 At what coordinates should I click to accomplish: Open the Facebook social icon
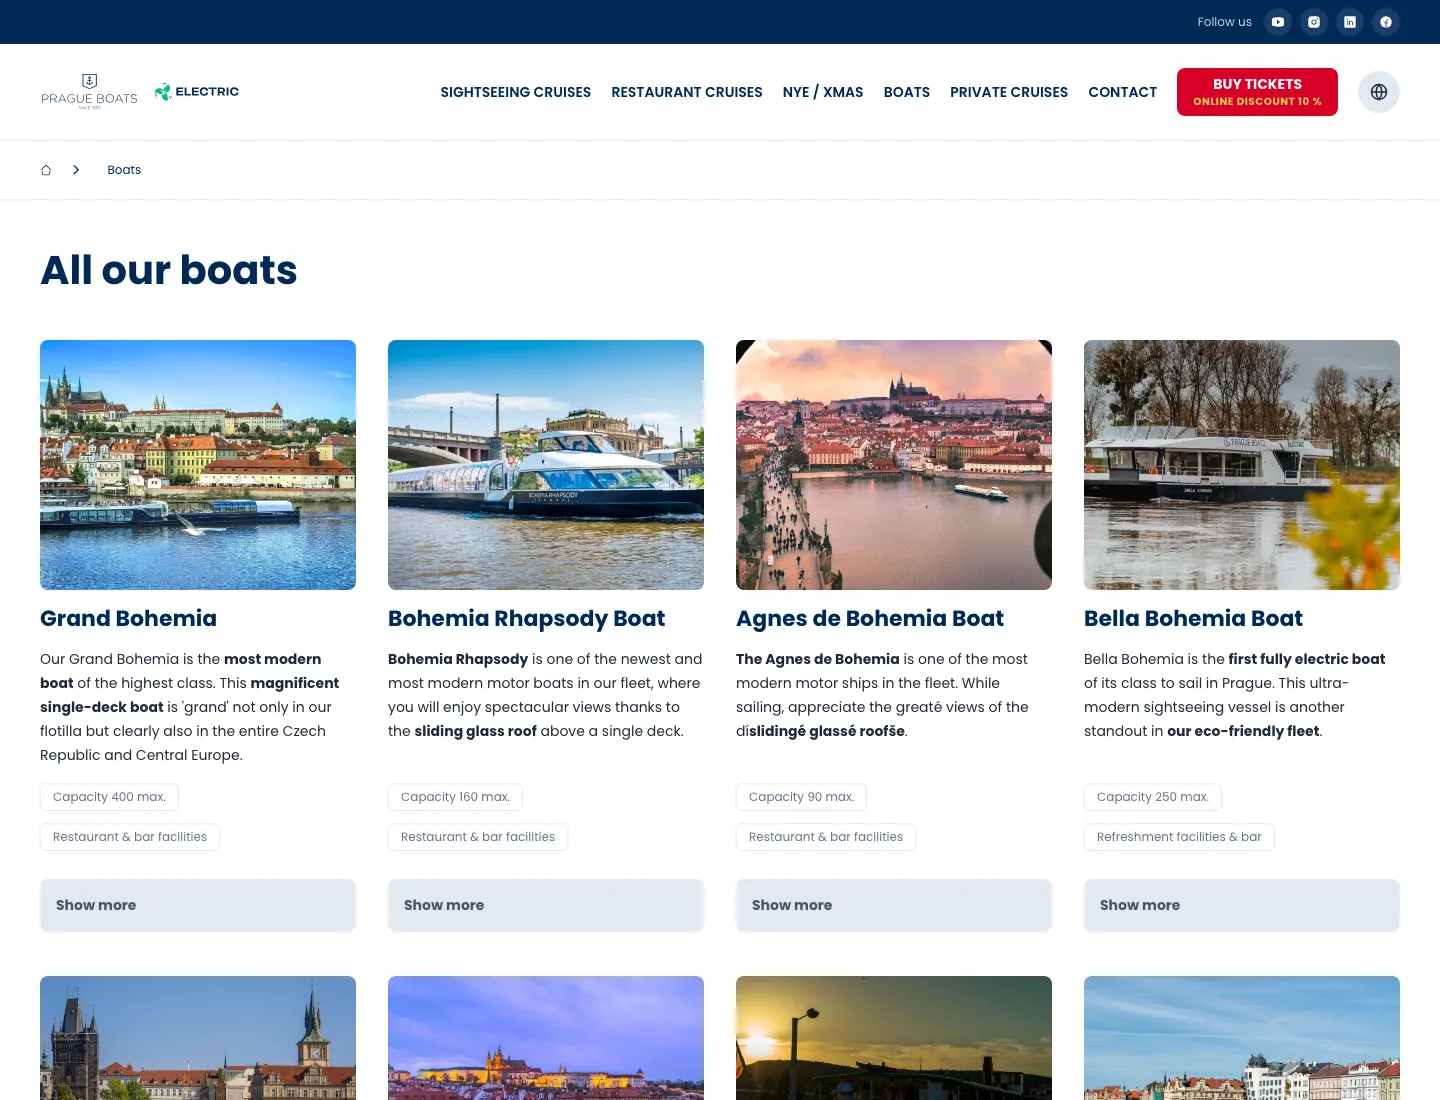point(1386,22)
